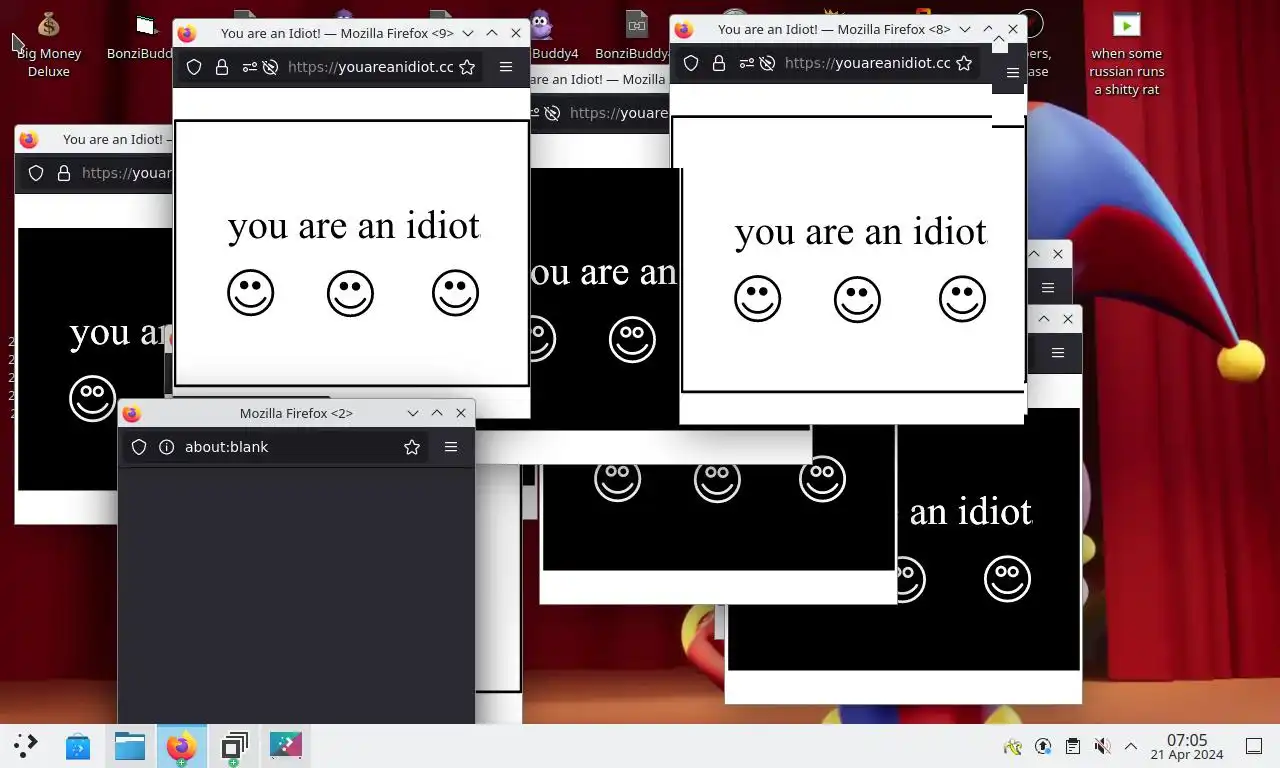This screenshot has height=768, width=1280.
Task: Maximize Firefox <2> with up chevron
Action: point(437,413)
